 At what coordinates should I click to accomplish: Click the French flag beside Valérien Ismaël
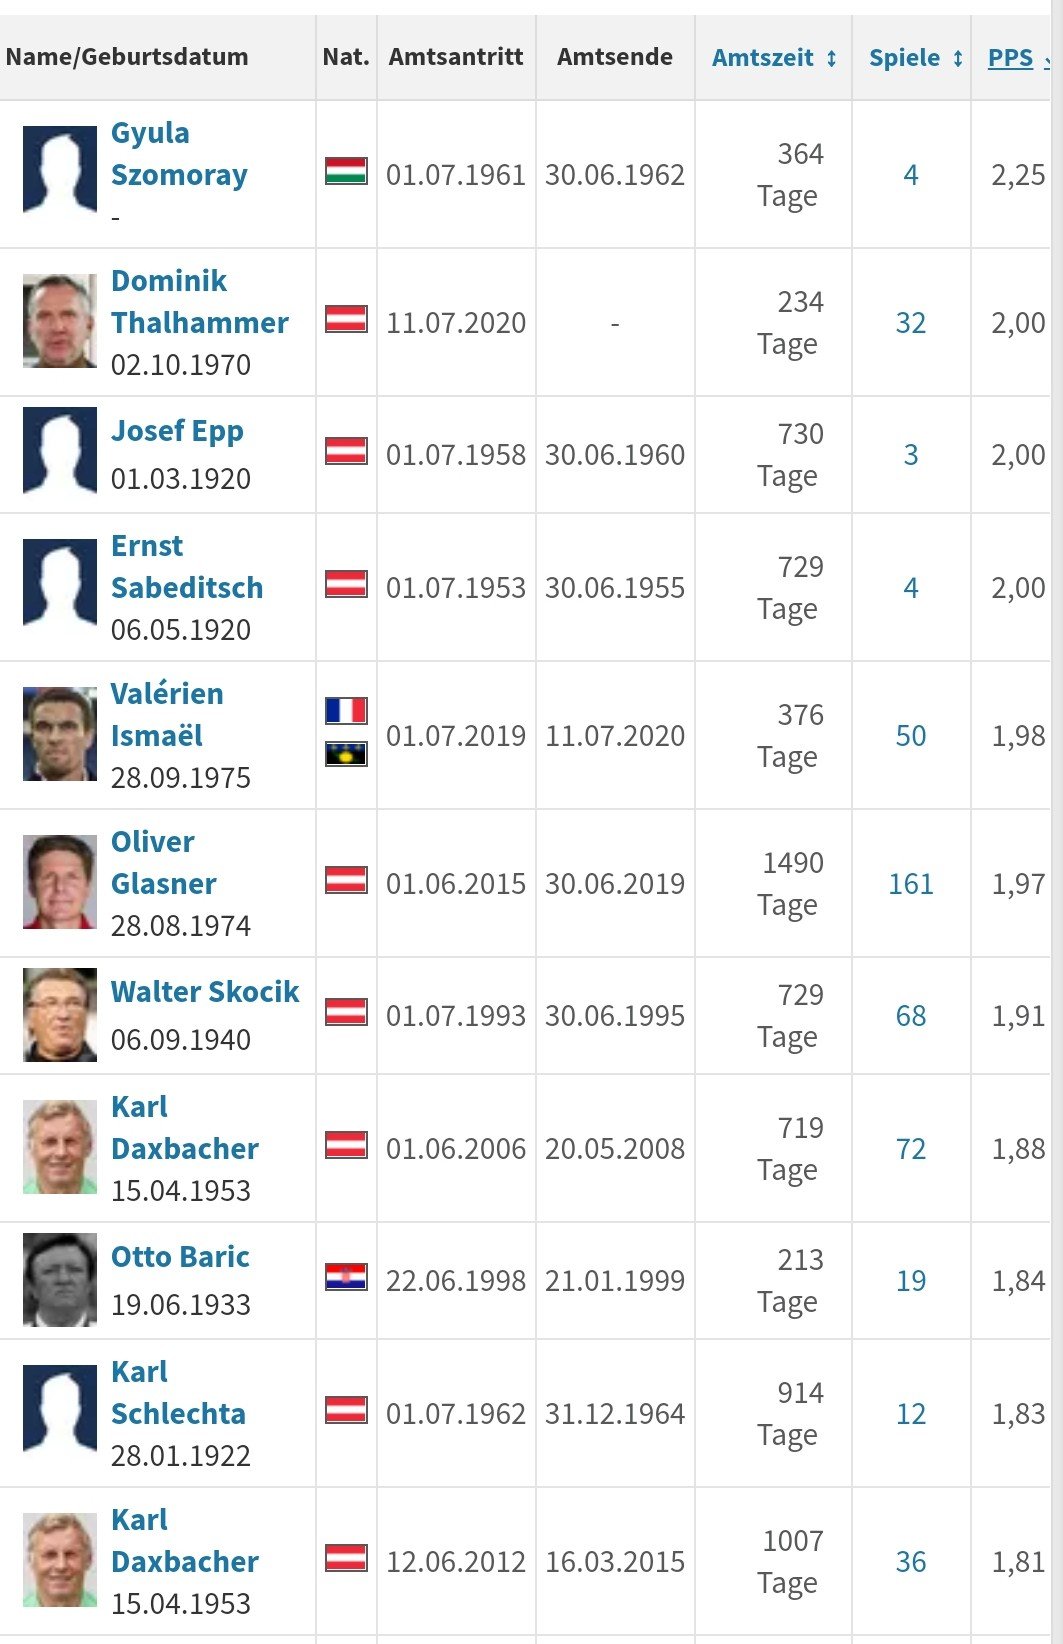346,710
